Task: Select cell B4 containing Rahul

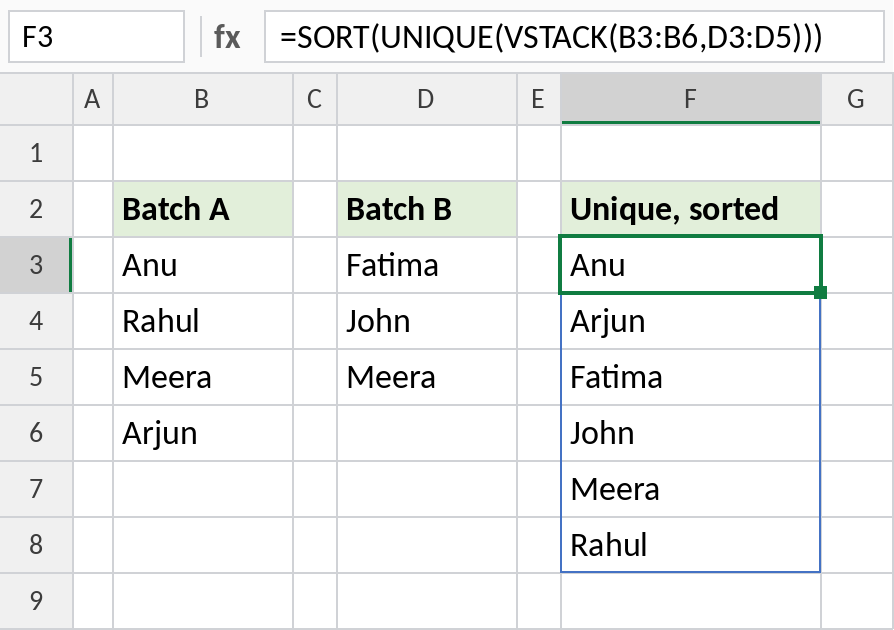Action: point(202,320)
